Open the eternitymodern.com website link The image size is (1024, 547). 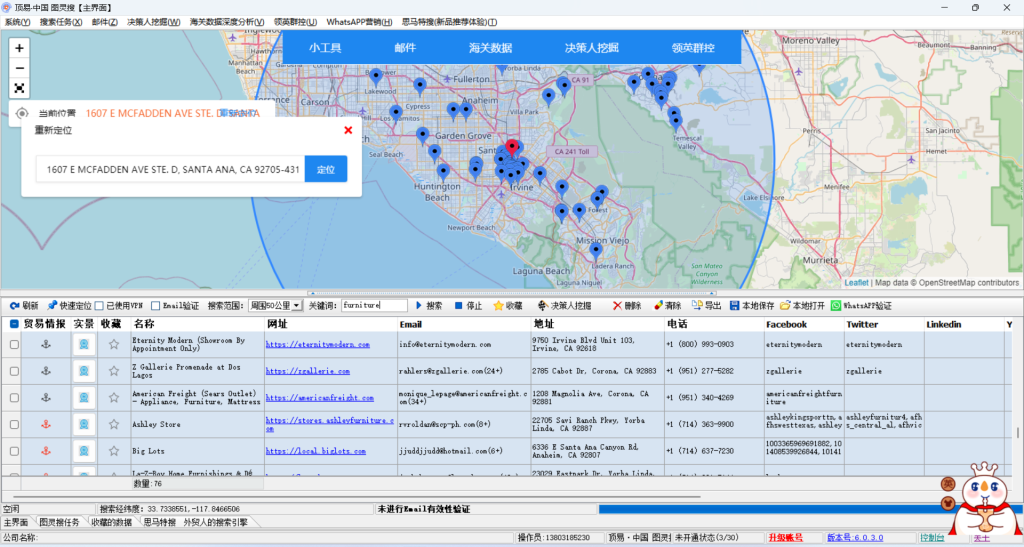317,344
